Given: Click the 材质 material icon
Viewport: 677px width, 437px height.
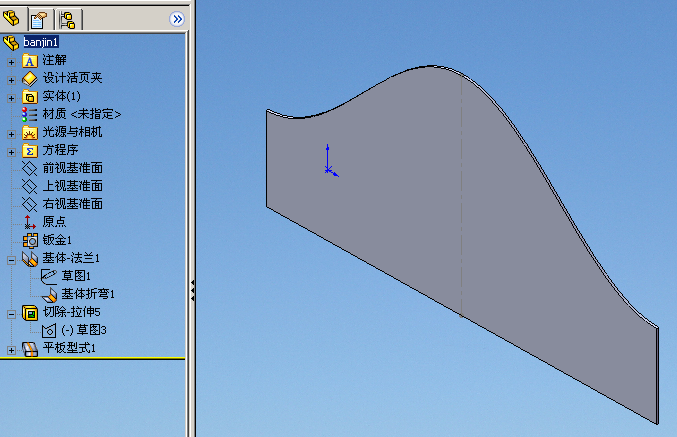Looking at the screenshot, I should (x=30, y=114).
